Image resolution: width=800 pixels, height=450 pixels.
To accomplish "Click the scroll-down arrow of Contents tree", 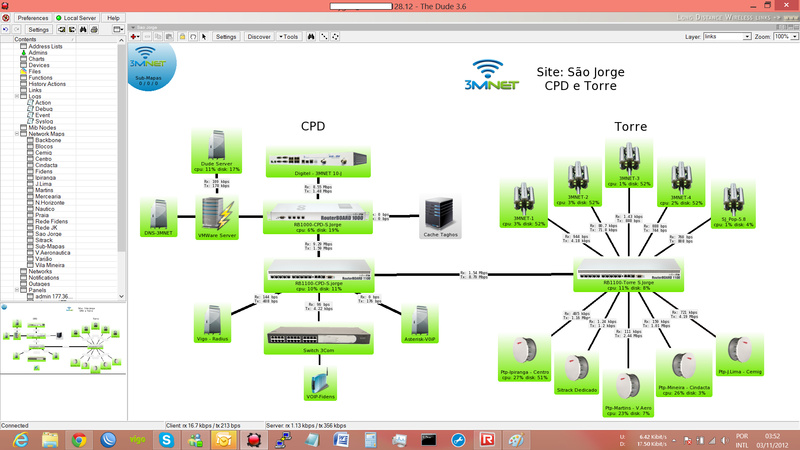I will (x=121, y=296).
